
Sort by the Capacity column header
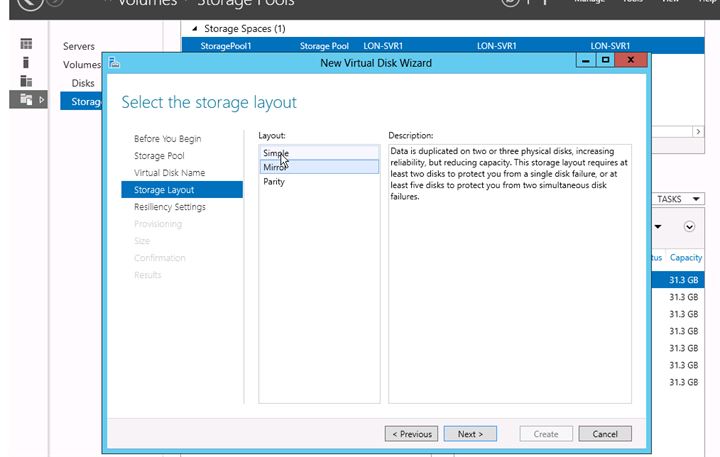686,257
